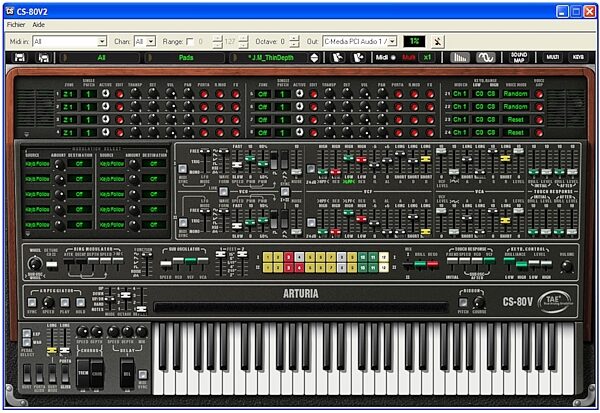600x413 pixels.
Task: Toggle the Arpeggiator Hold button
Action: [x=80, y=302]
